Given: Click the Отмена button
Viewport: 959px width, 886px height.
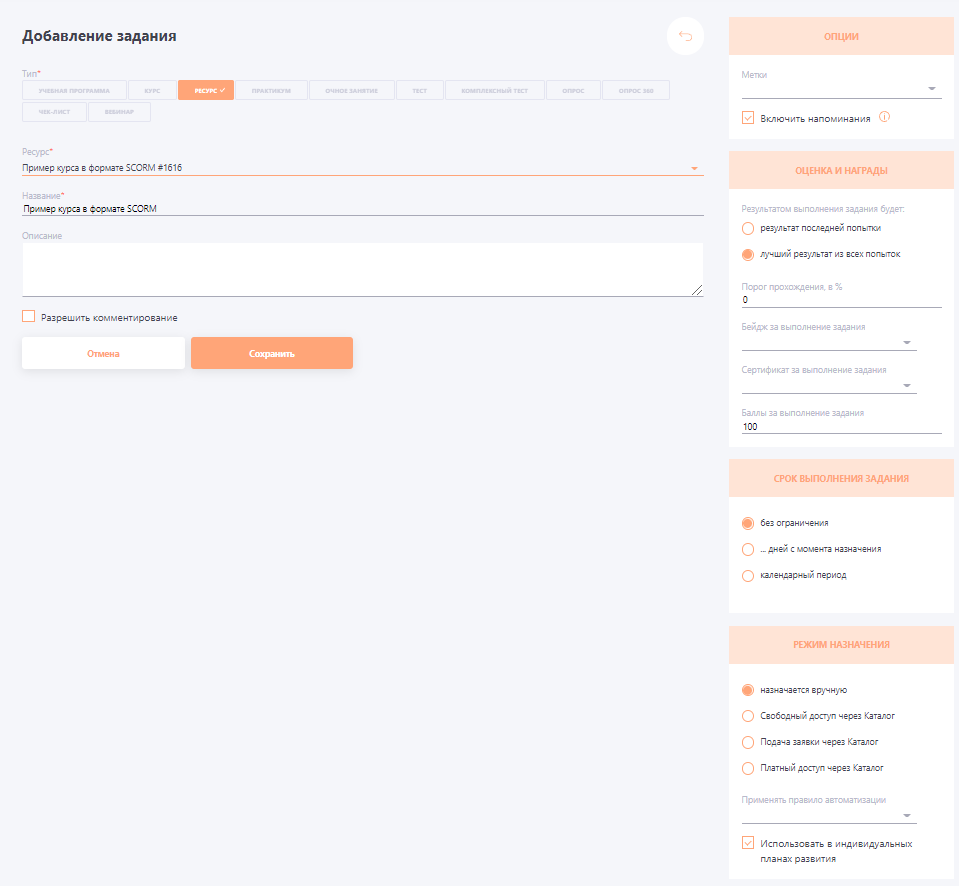Looking at the screenshot, I should pyautogui.click(x=102, y=352).
